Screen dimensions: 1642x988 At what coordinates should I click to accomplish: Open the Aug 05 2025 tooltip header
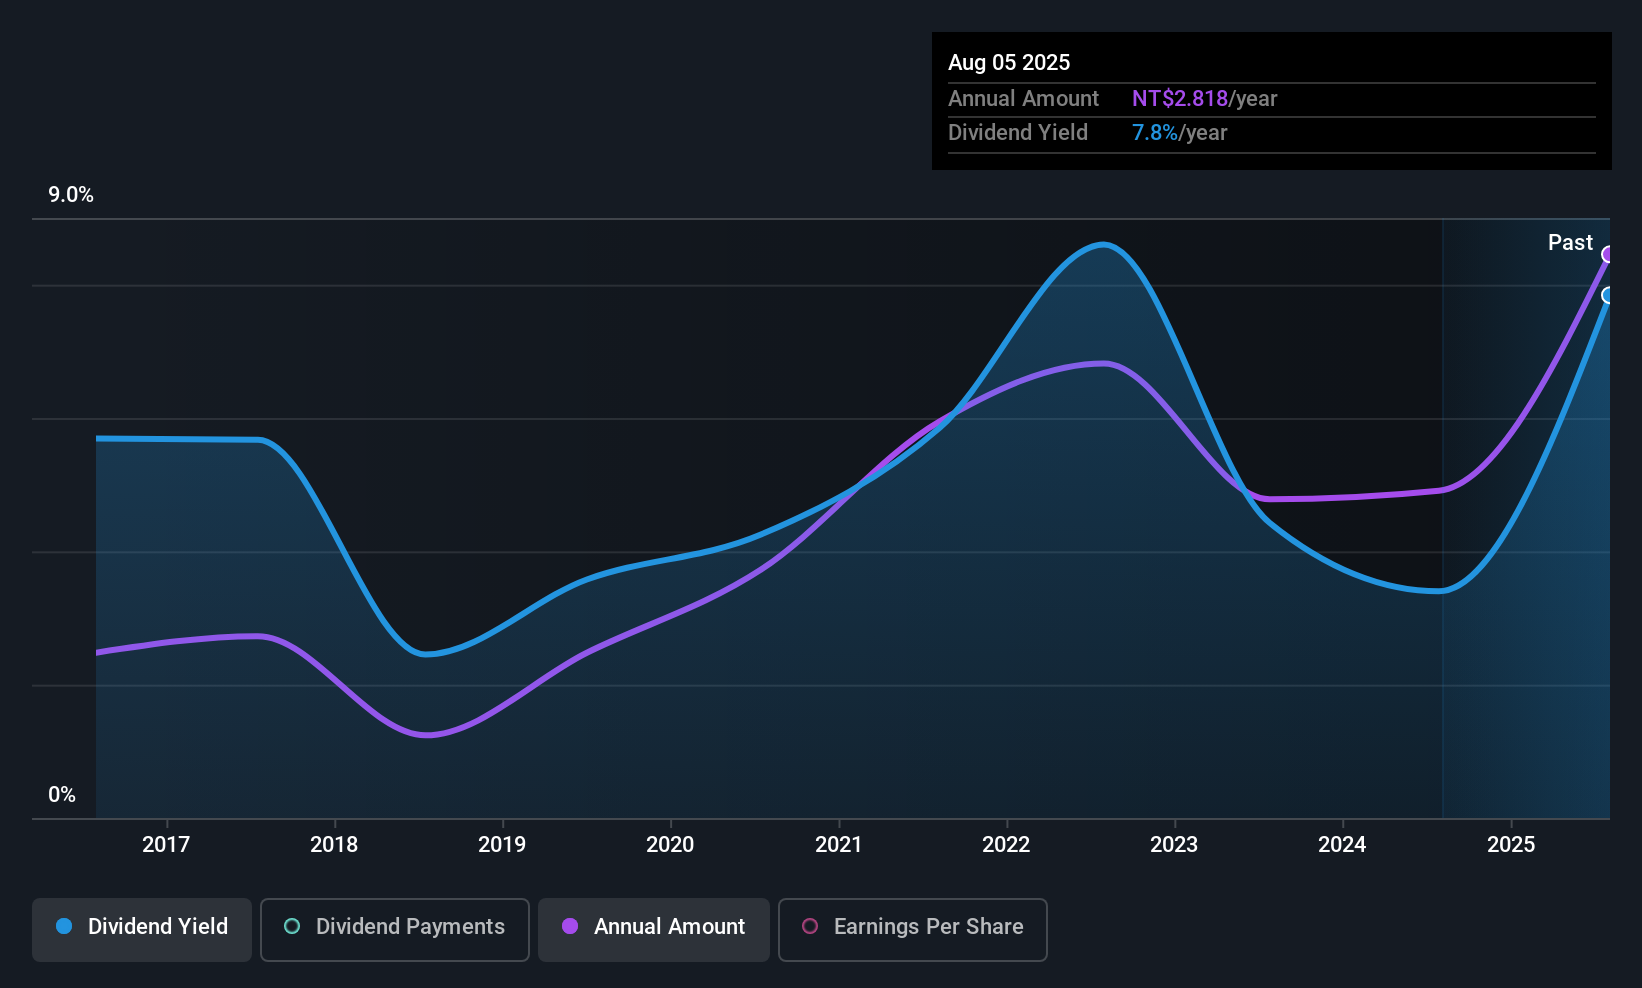[x=1009, y=62]
